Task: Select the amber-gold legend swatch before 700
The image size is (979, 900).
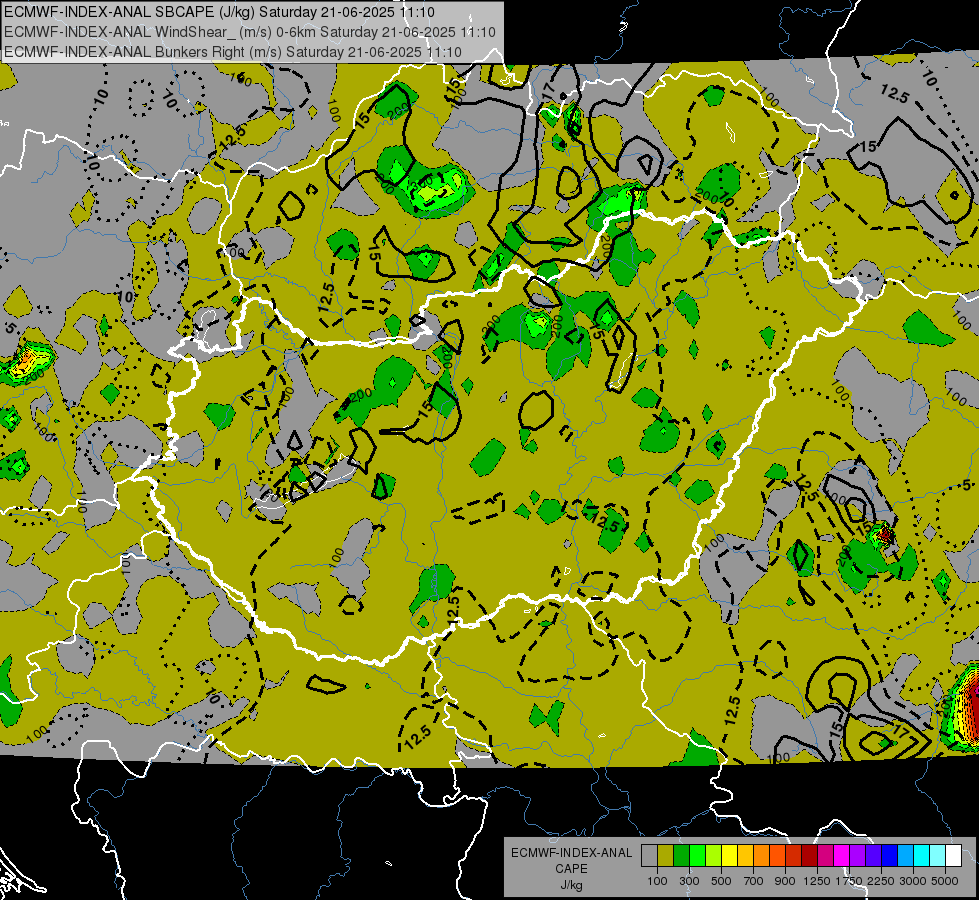Action: coord(745,855)
